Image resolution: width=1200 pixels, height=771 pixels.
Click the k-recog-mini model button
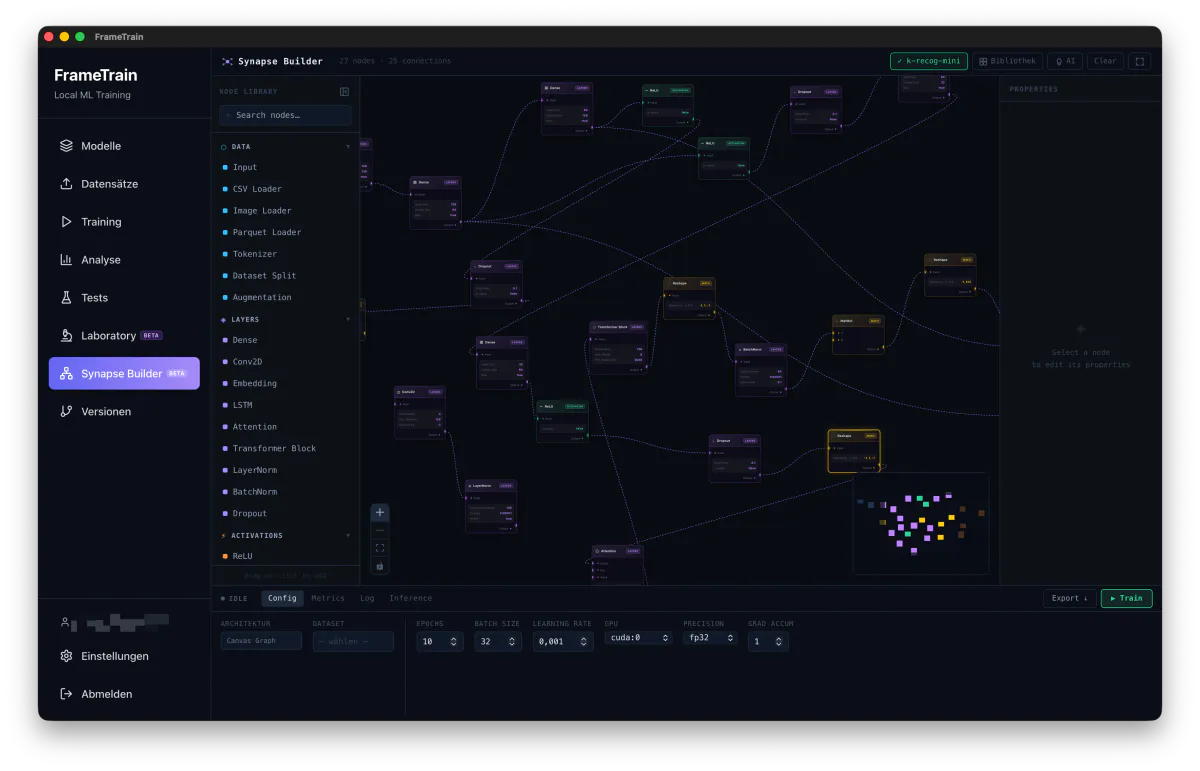point(929,61)
